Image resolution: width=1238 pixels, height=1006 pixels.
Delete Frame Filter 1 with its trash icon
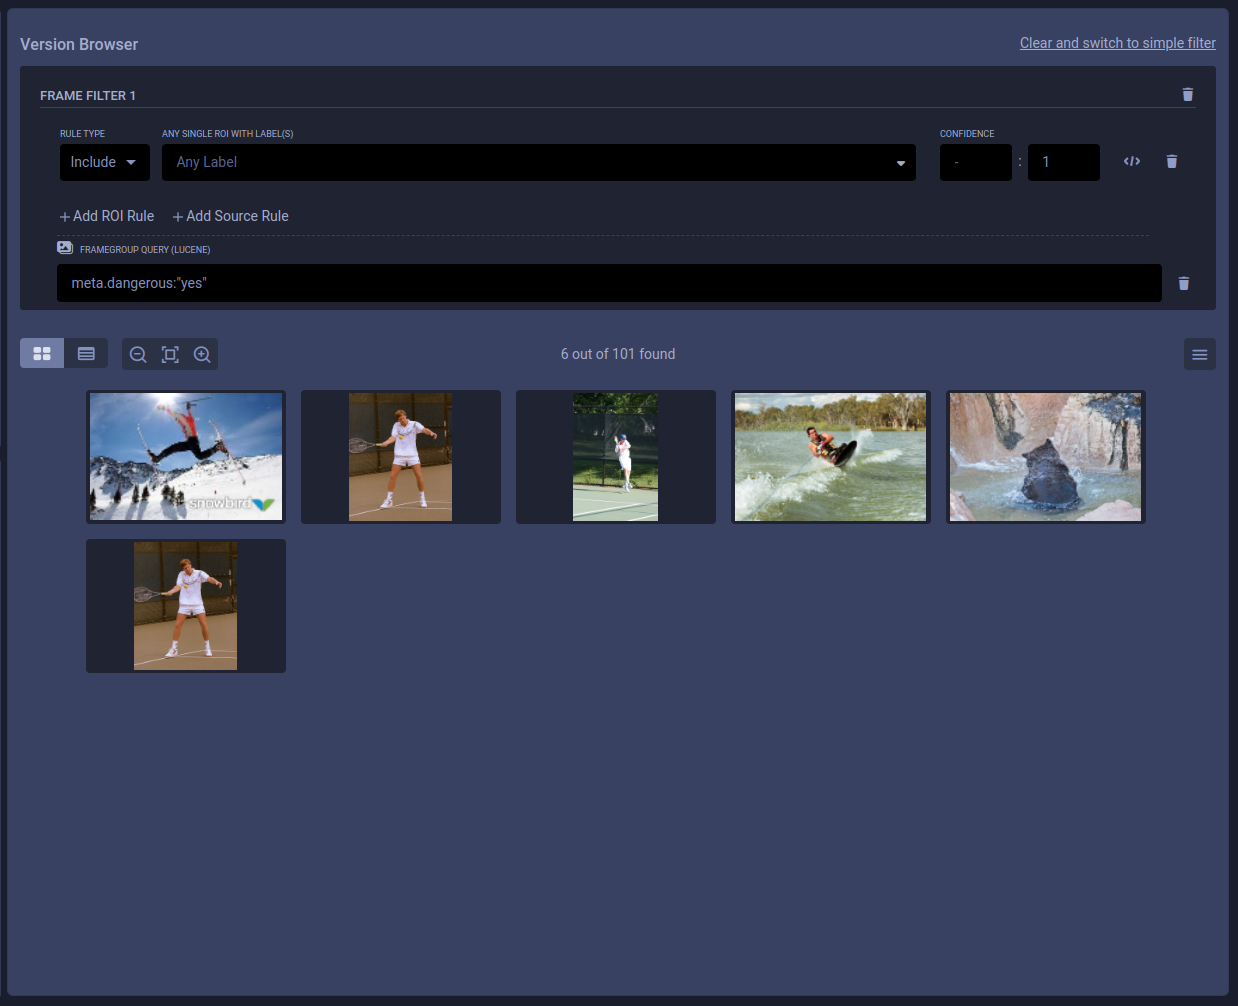[1188, 95]
